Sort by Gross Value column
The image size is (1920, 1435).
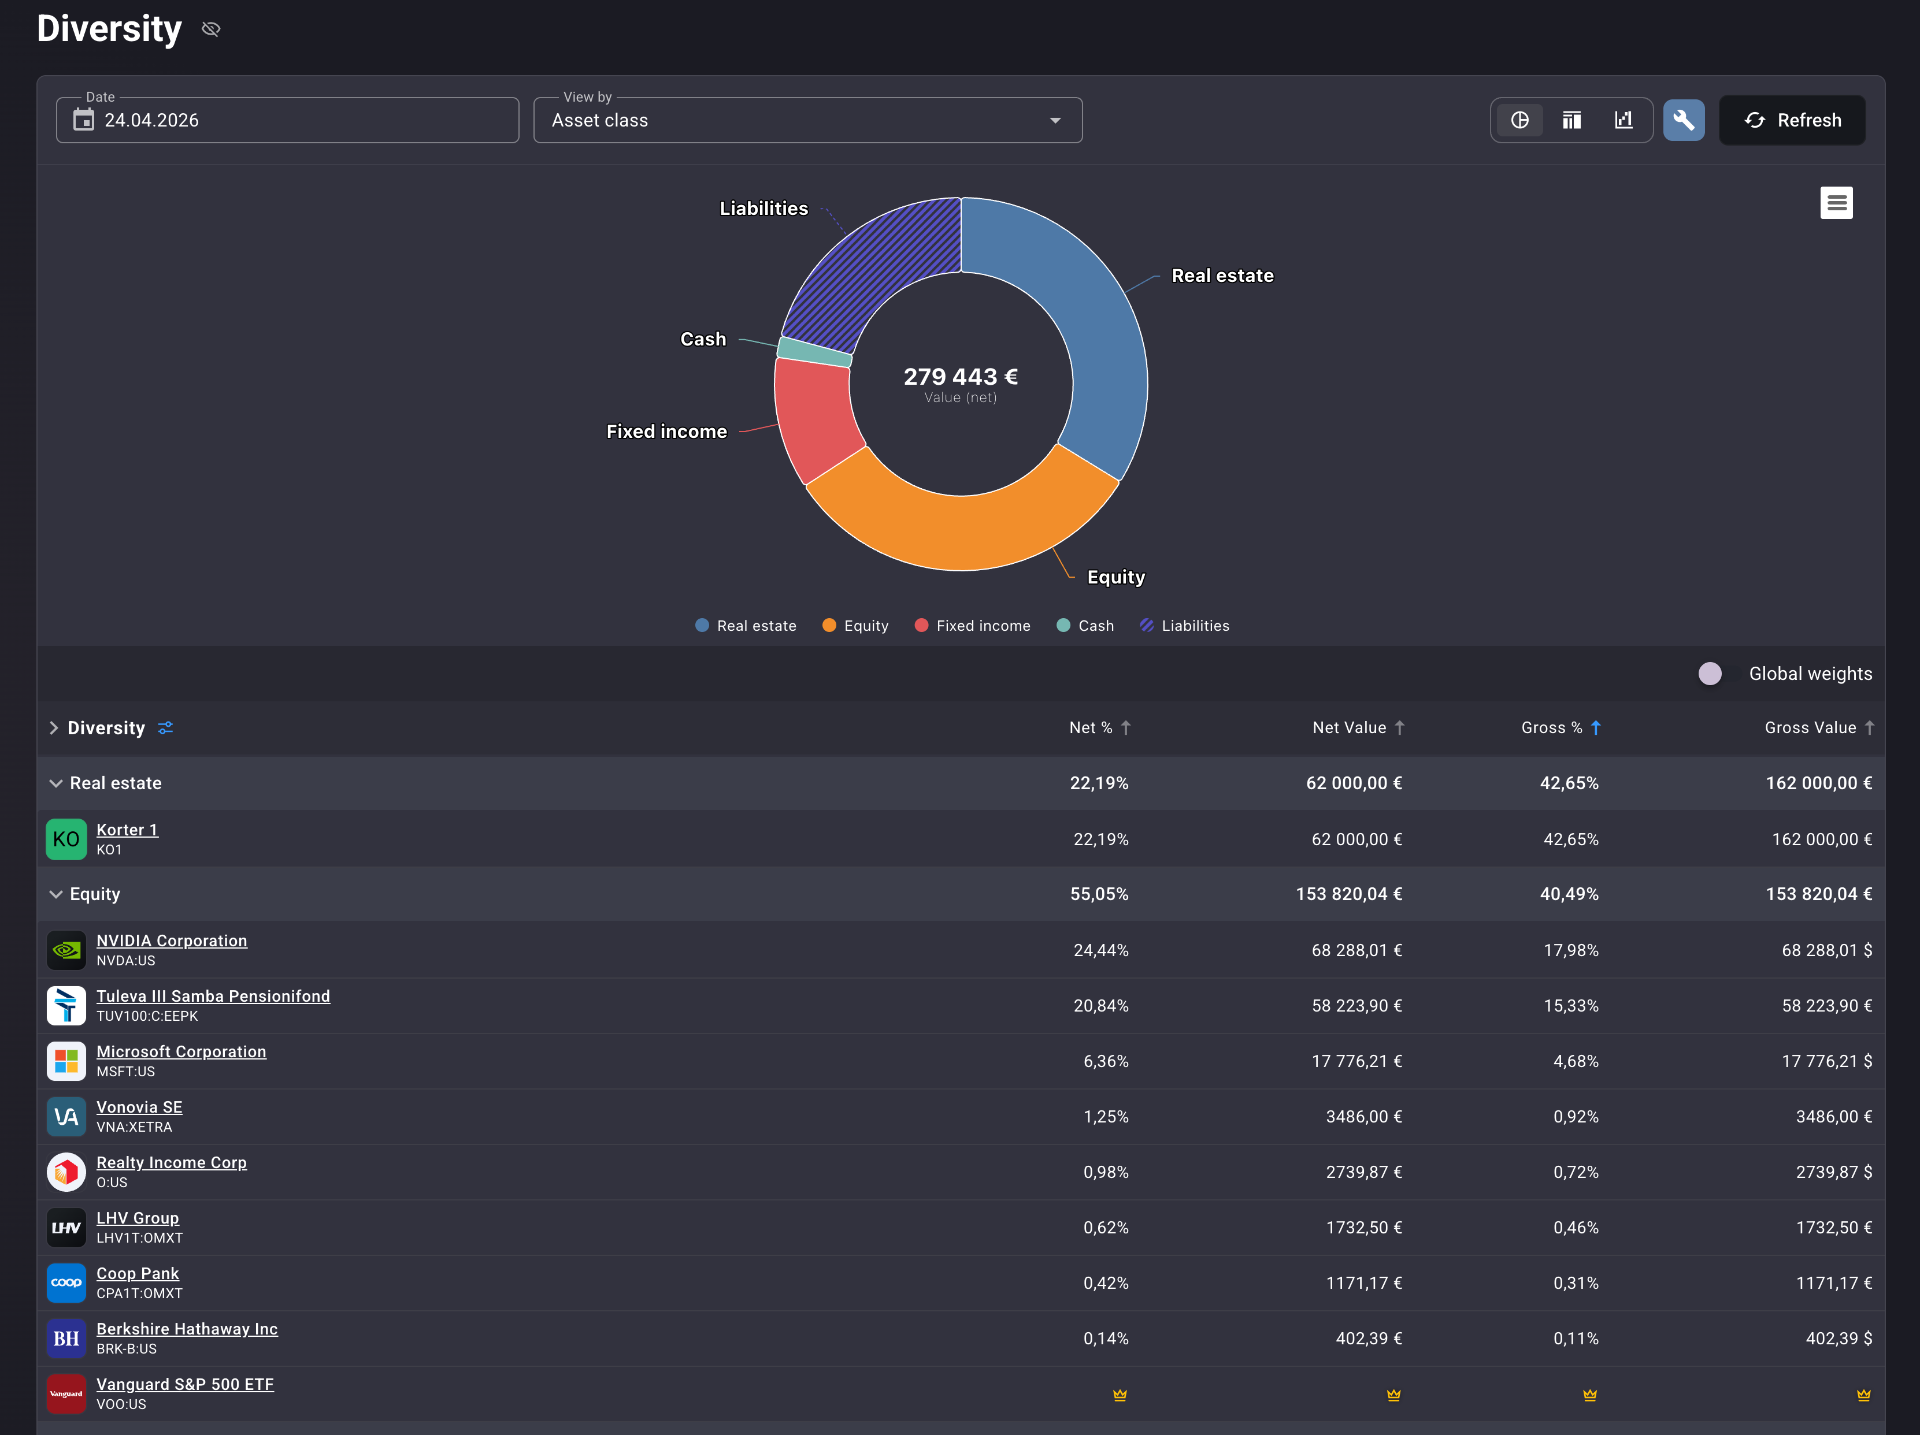click(x=1819, y=728)
